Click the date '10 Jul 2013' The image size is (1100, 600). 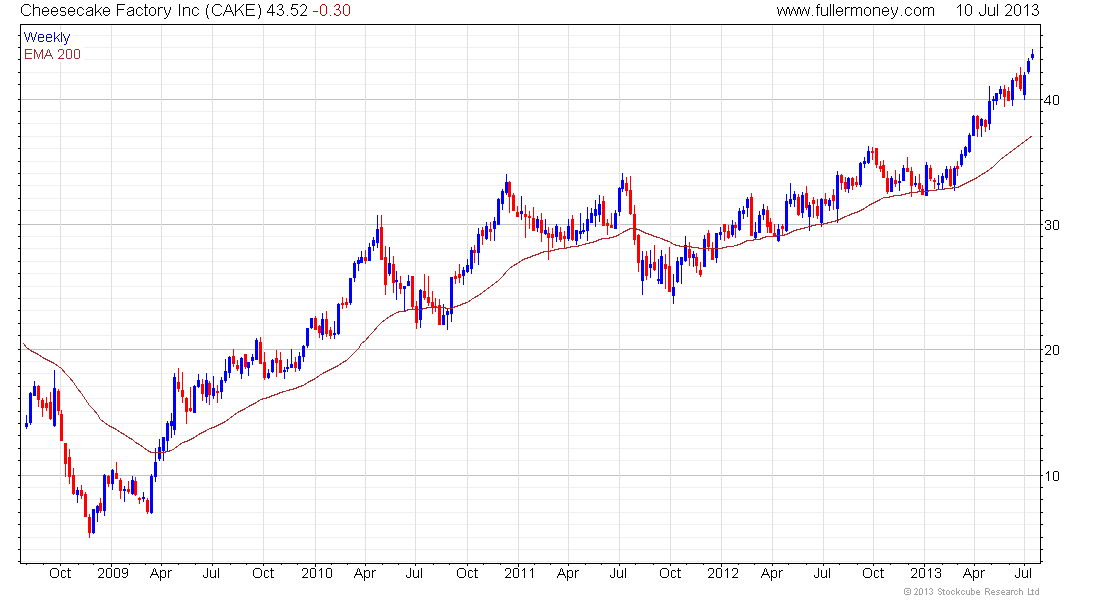coord(997,11)
